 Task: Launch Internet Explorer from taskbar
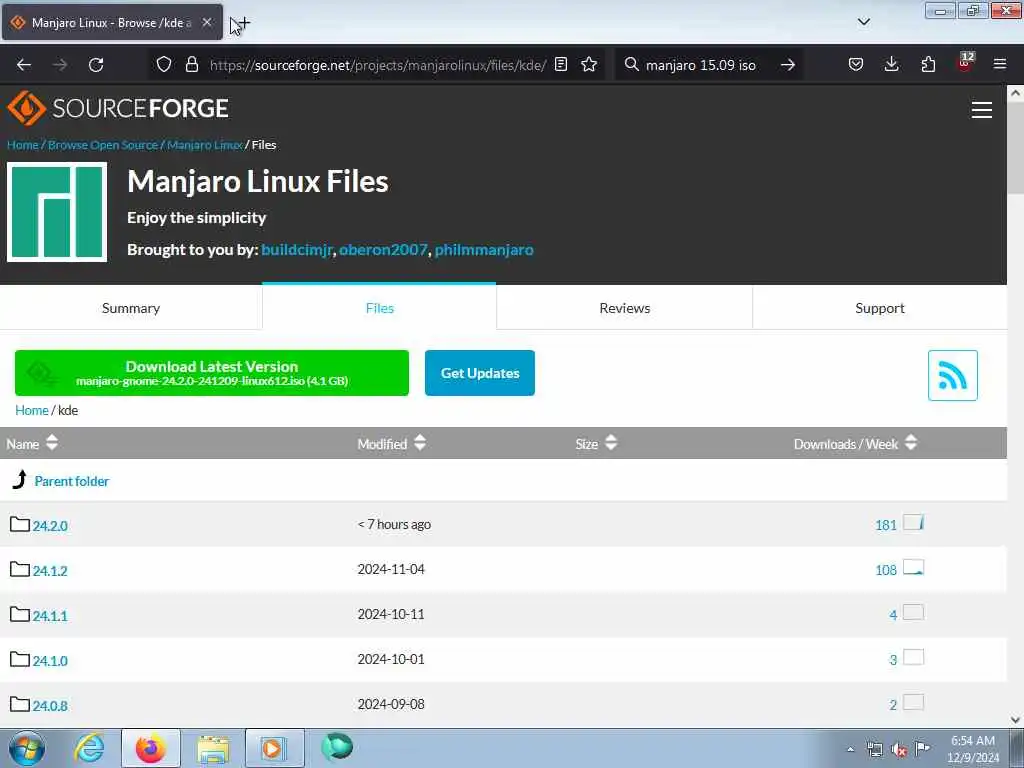[89, 748]
